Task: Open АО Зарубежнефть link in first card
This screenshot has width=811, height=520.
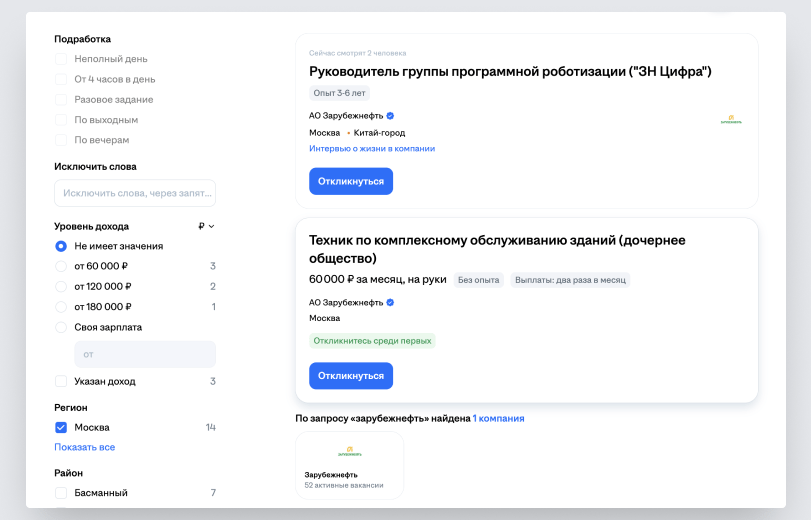Action: 346,116
